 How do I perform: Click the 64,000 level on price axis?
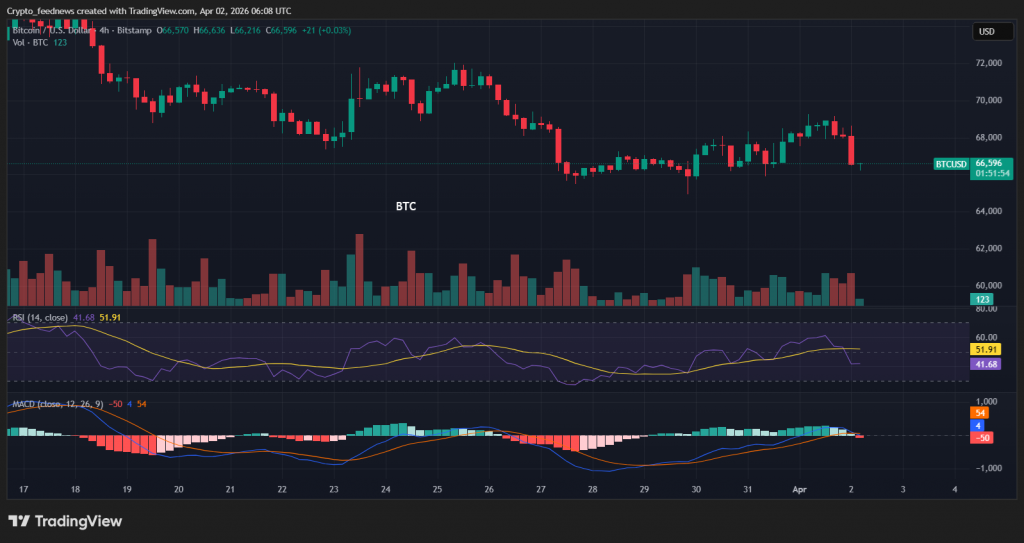tap(988, 211)
